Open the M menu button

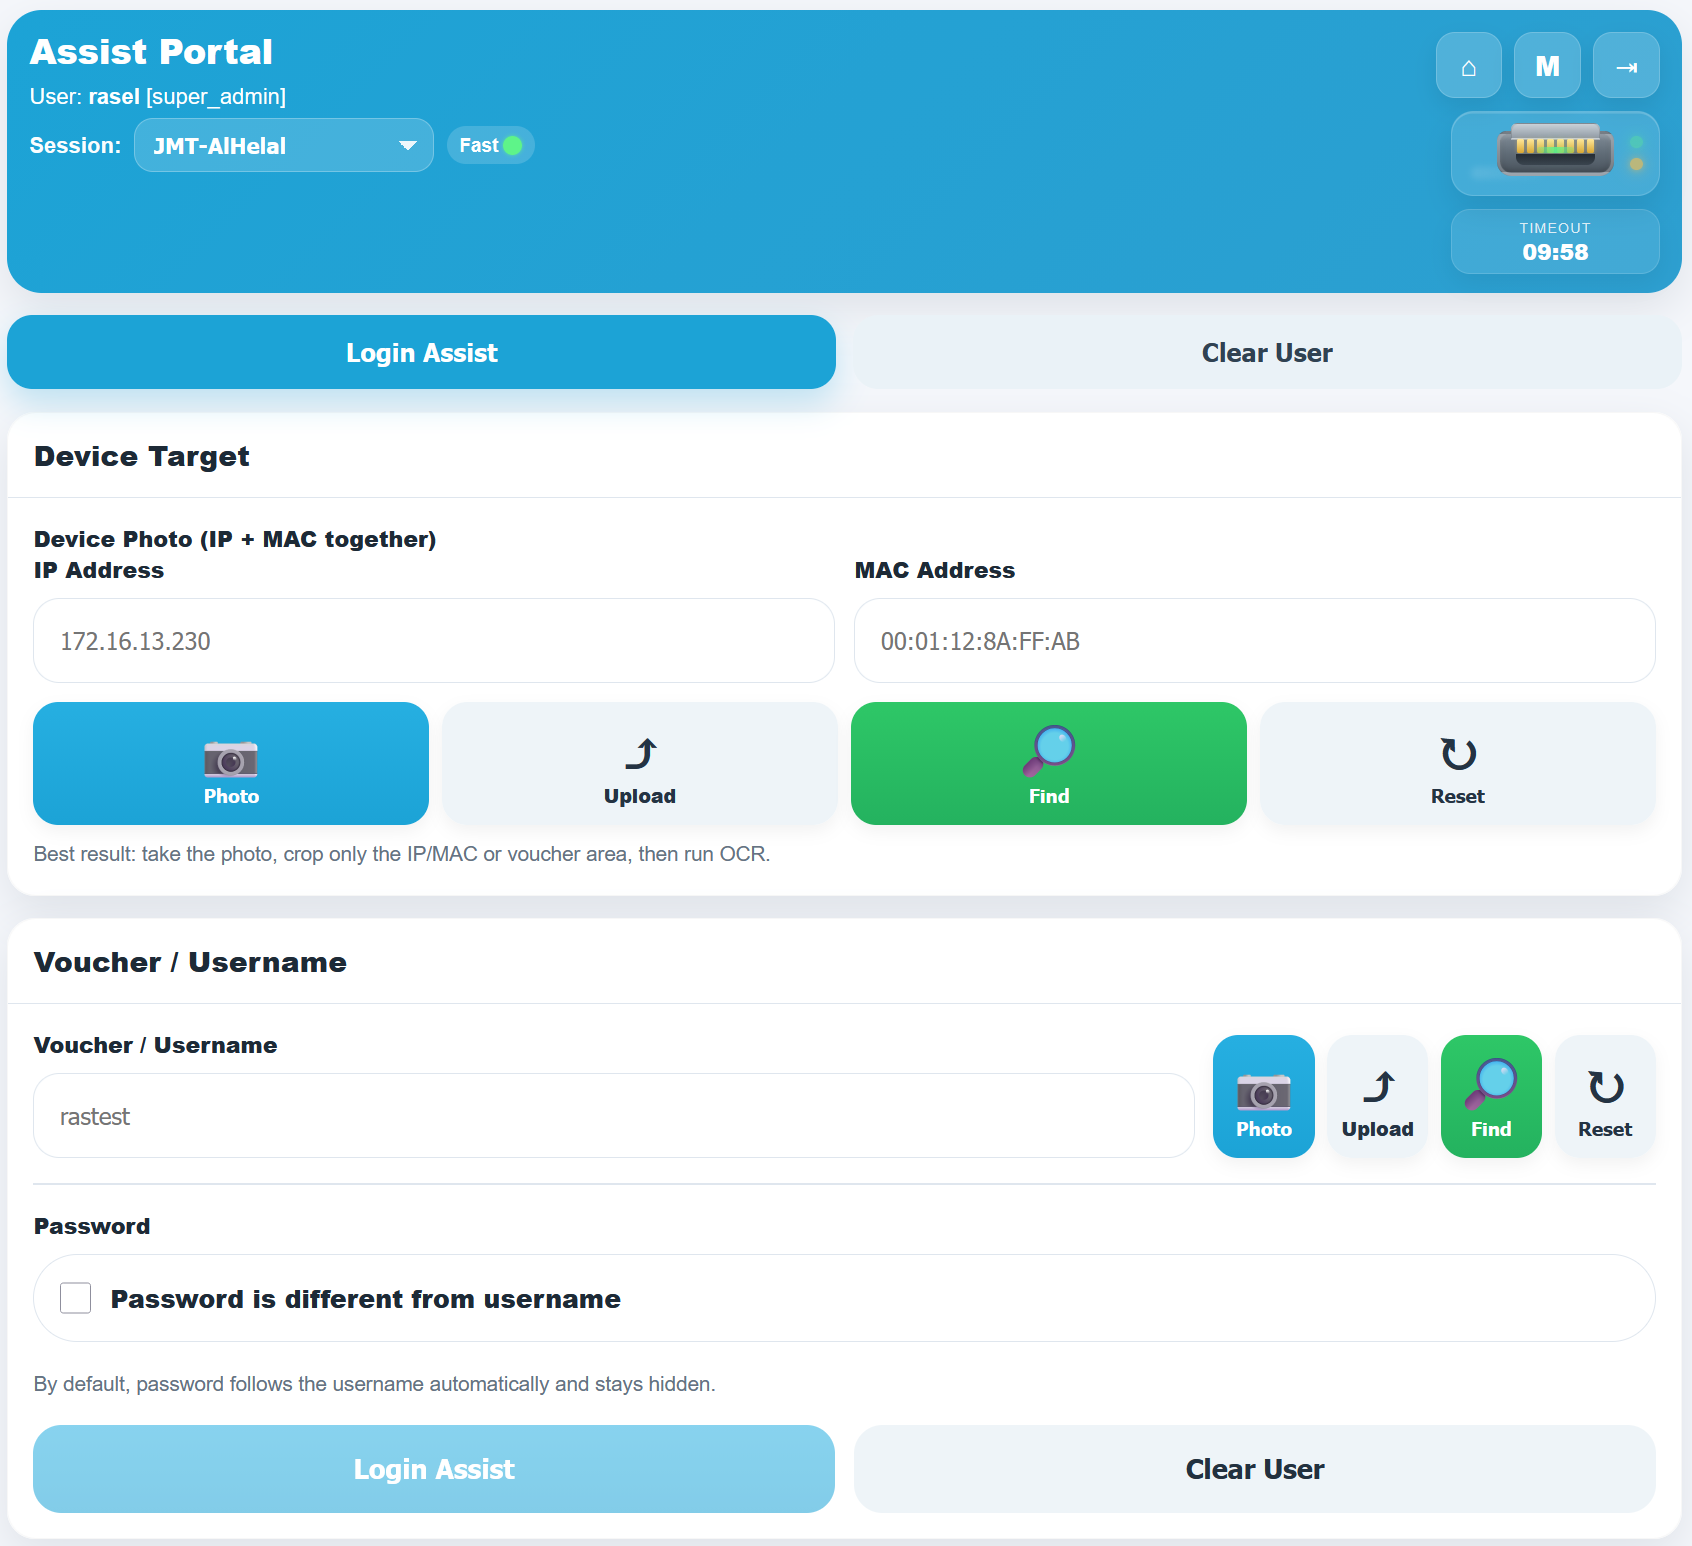pos(1547,66)
